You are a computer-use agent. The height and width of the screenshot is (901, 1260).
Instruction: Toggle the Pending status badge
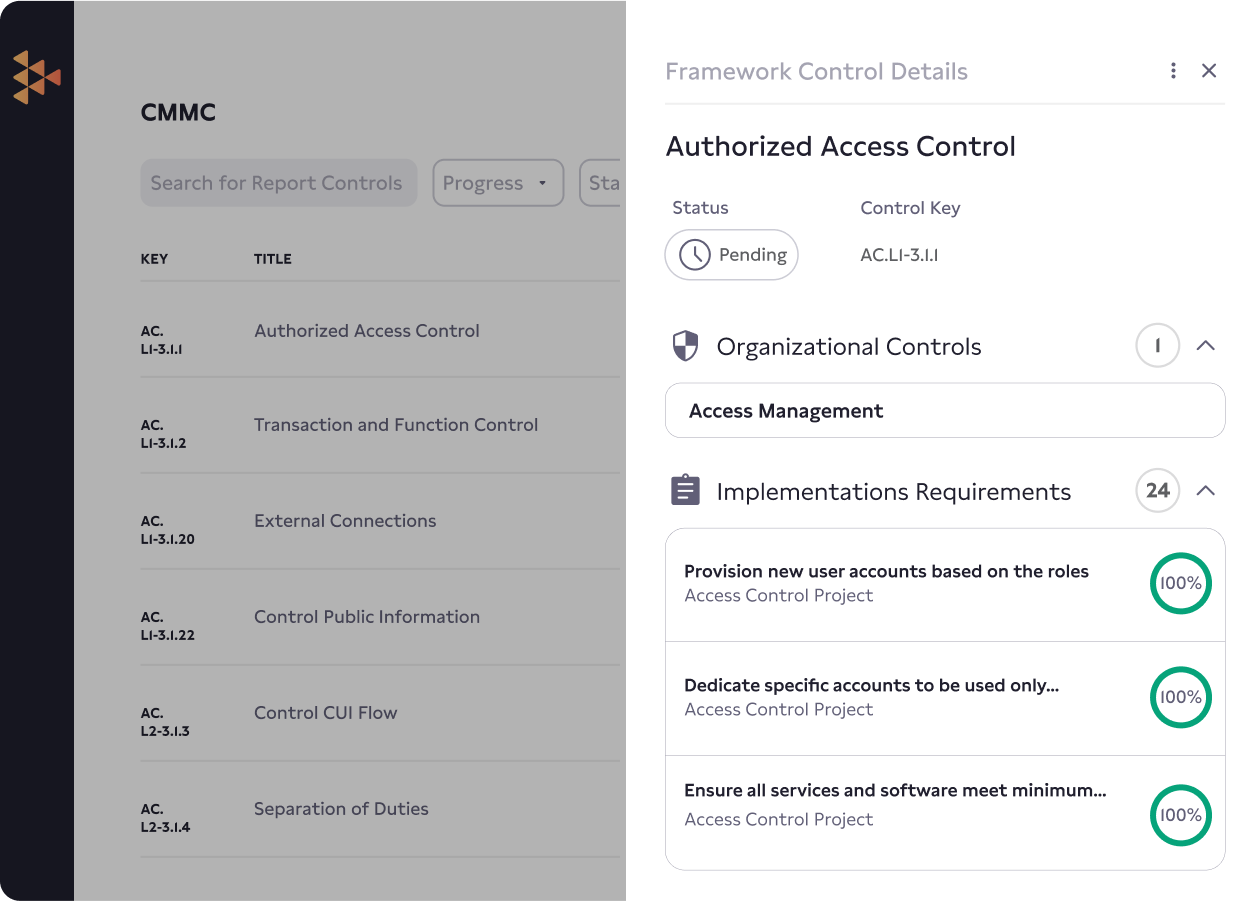click(731, 255)
